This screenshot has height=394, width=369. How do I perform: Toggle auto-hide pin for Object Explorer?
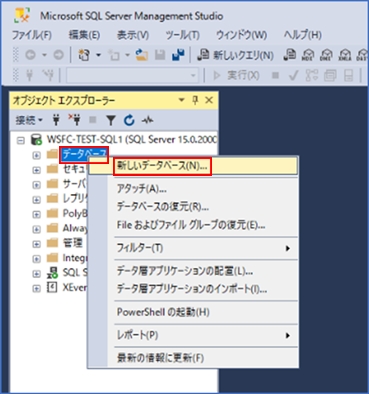(195, 100)
